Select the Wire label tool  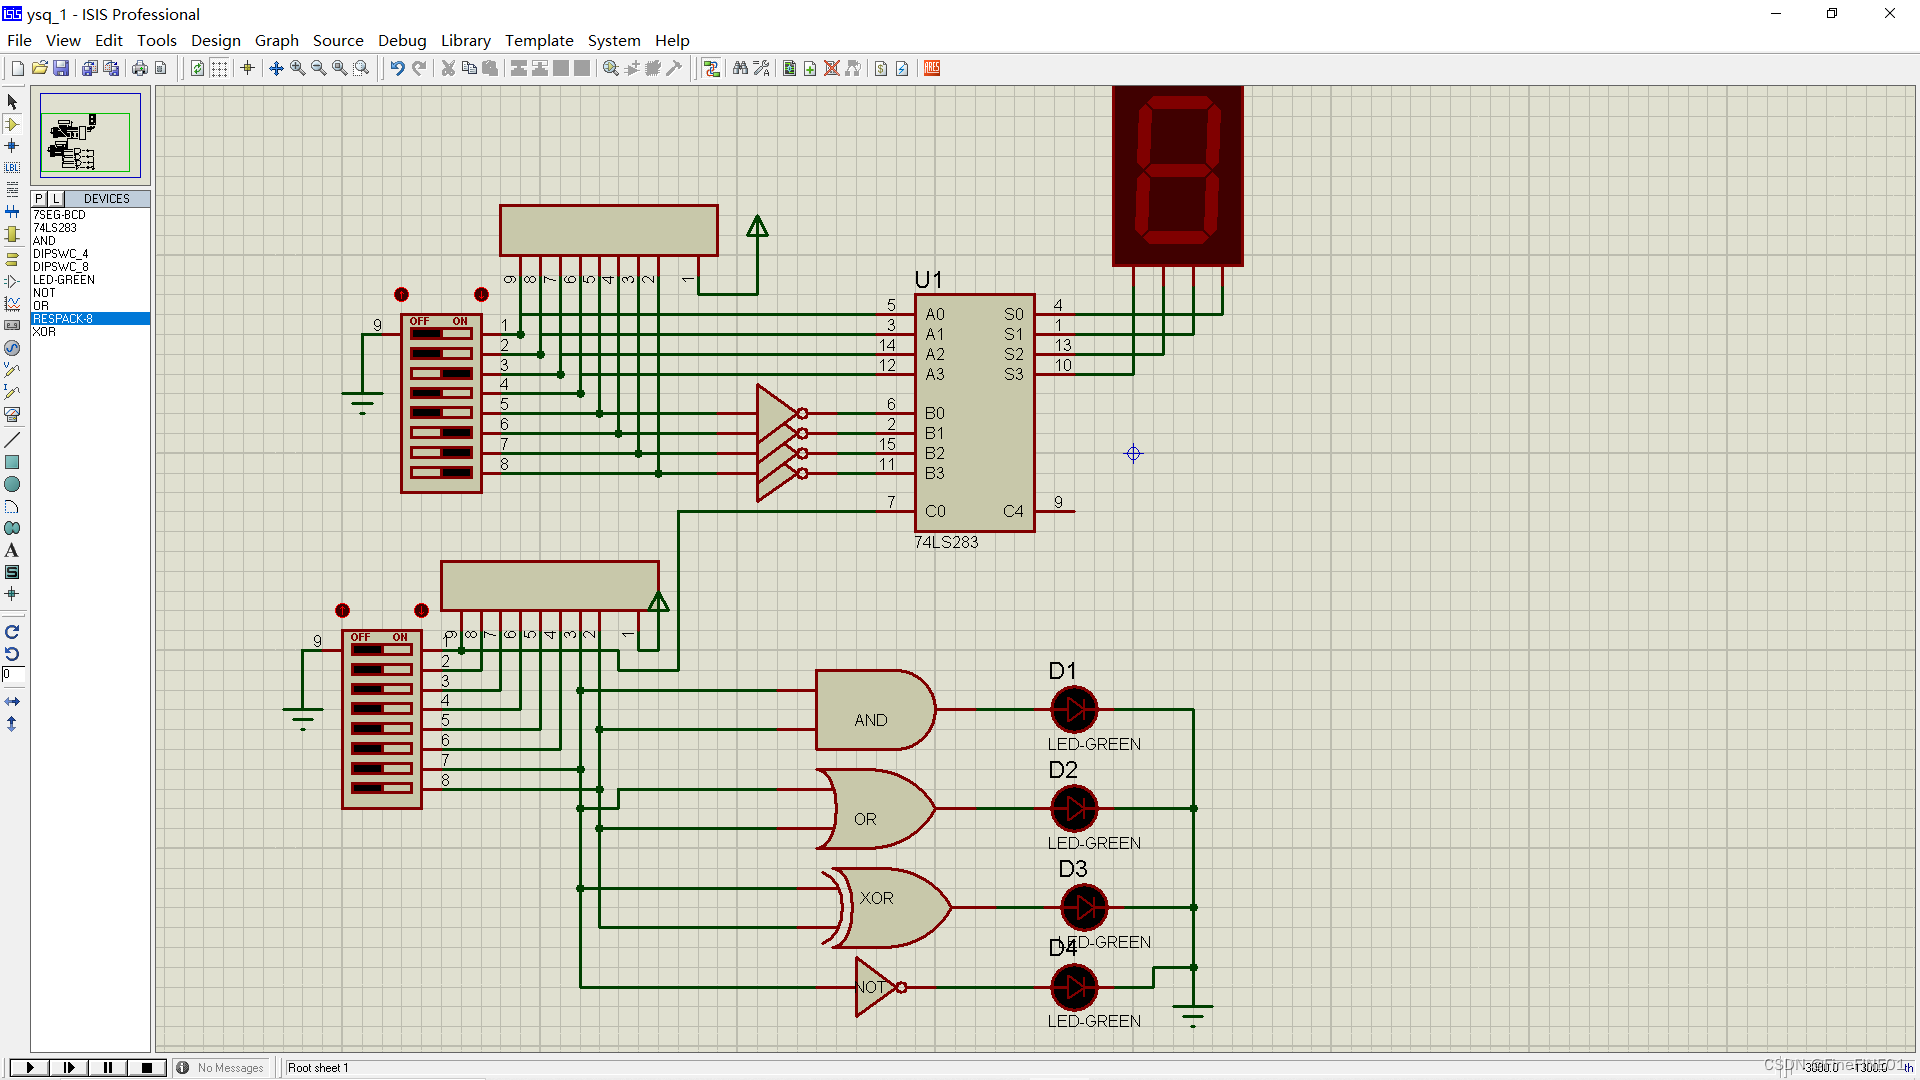click(12, 168)
